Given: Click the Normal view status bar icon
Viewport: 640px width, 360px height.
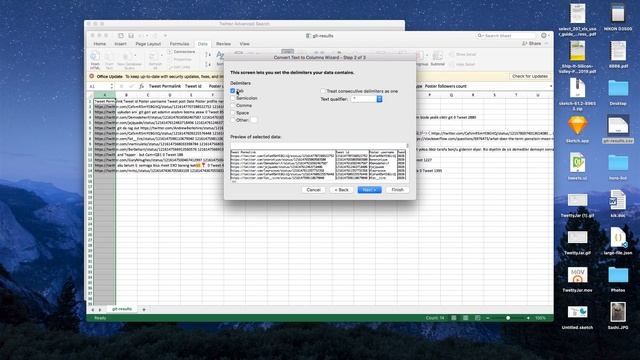Looking at the screenshot, I should coord(453,318).
